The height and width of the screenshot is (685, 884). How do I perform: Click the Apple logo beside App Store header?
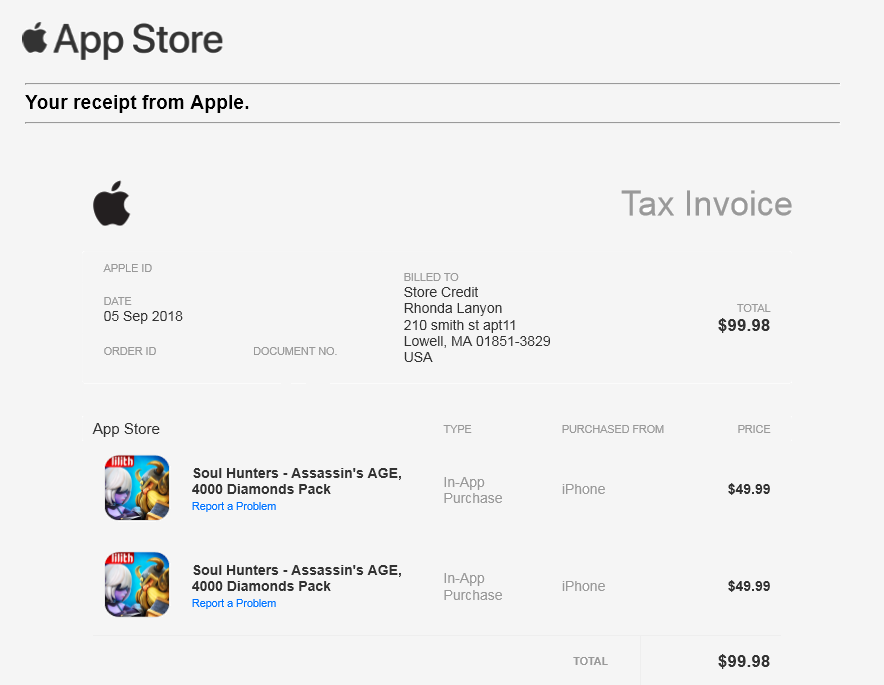35,39
